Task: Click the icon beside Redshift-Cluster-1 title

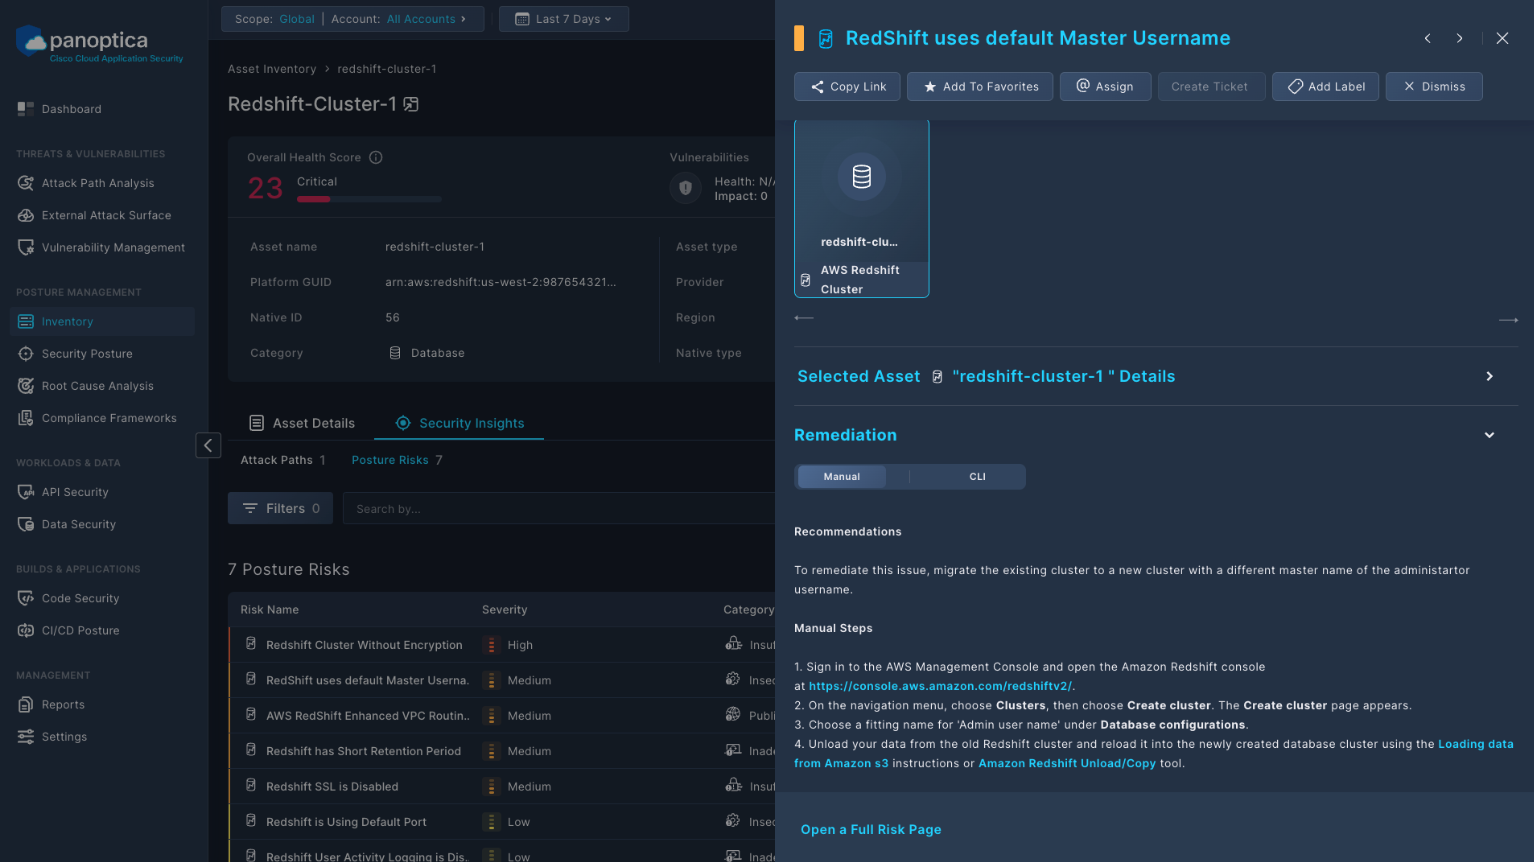Action: click(411, 104)
